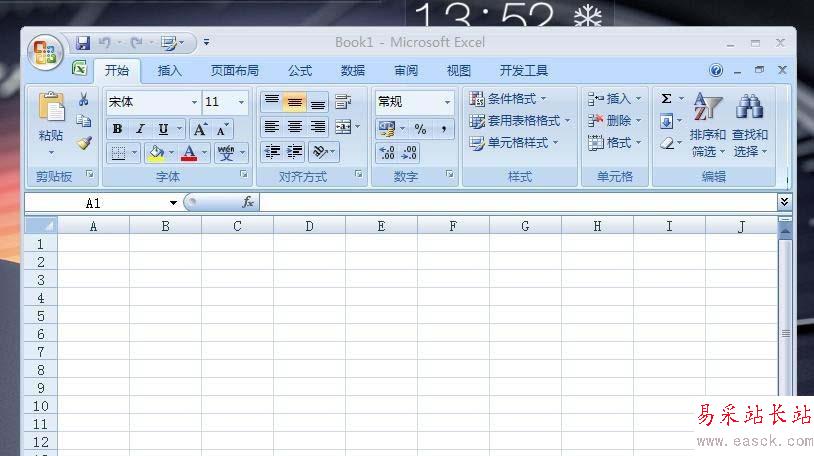Open 单元格样式 cell styles
The image size is (814, 456).
point(513,142)
